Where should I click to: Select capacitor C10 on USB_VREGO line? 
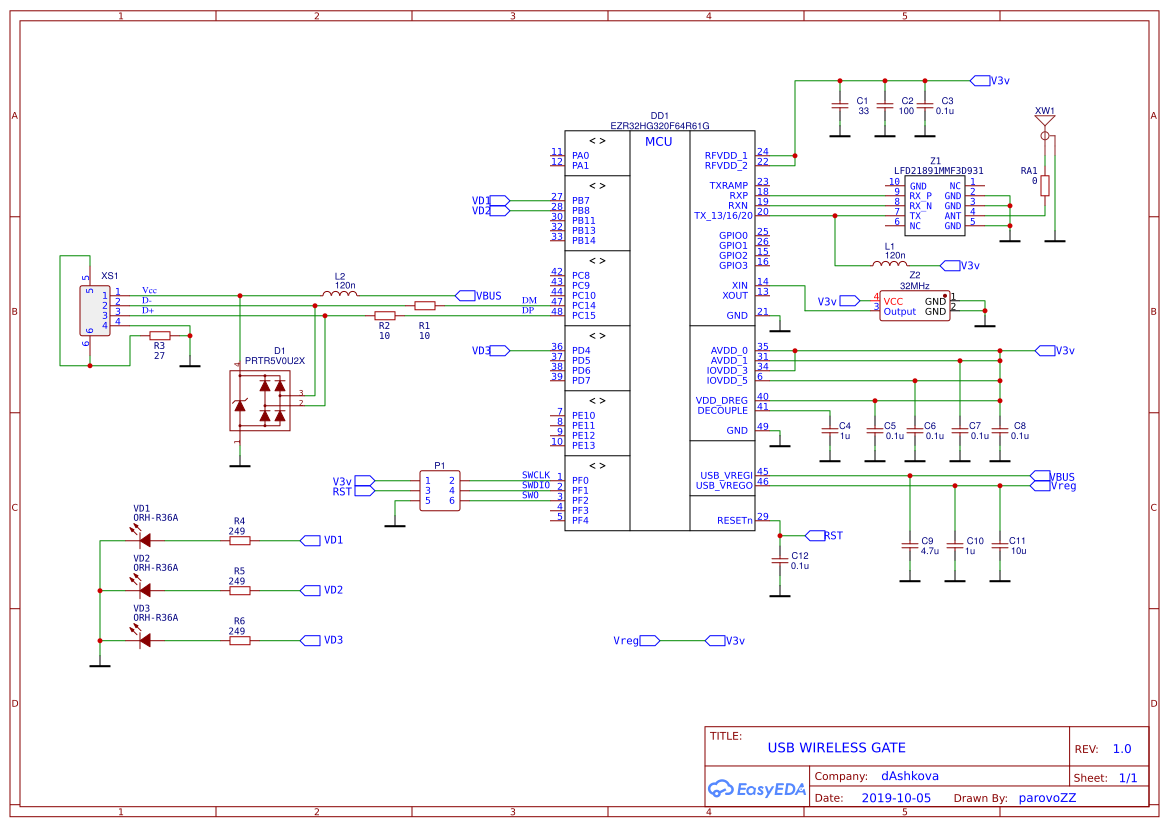click(955, 546)
